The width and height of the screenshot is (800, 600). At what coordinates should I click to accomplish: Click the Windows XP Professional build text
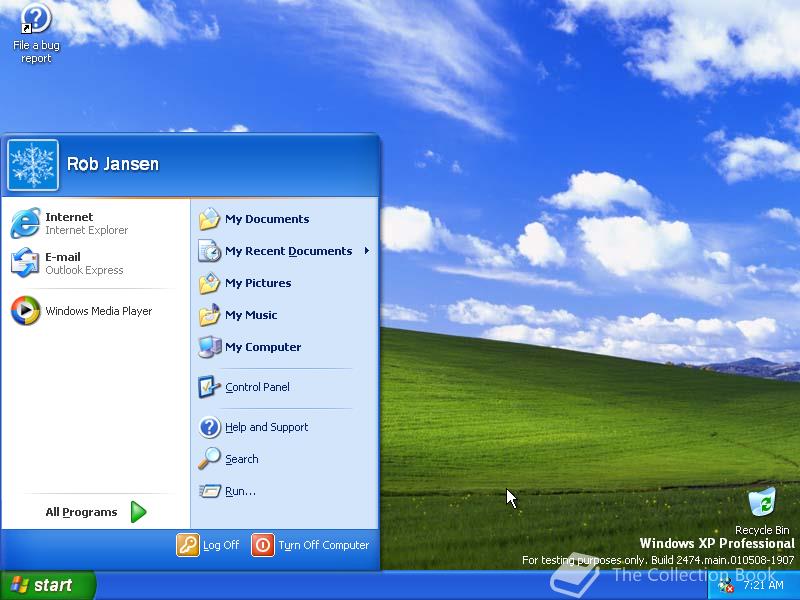point(658,560)
